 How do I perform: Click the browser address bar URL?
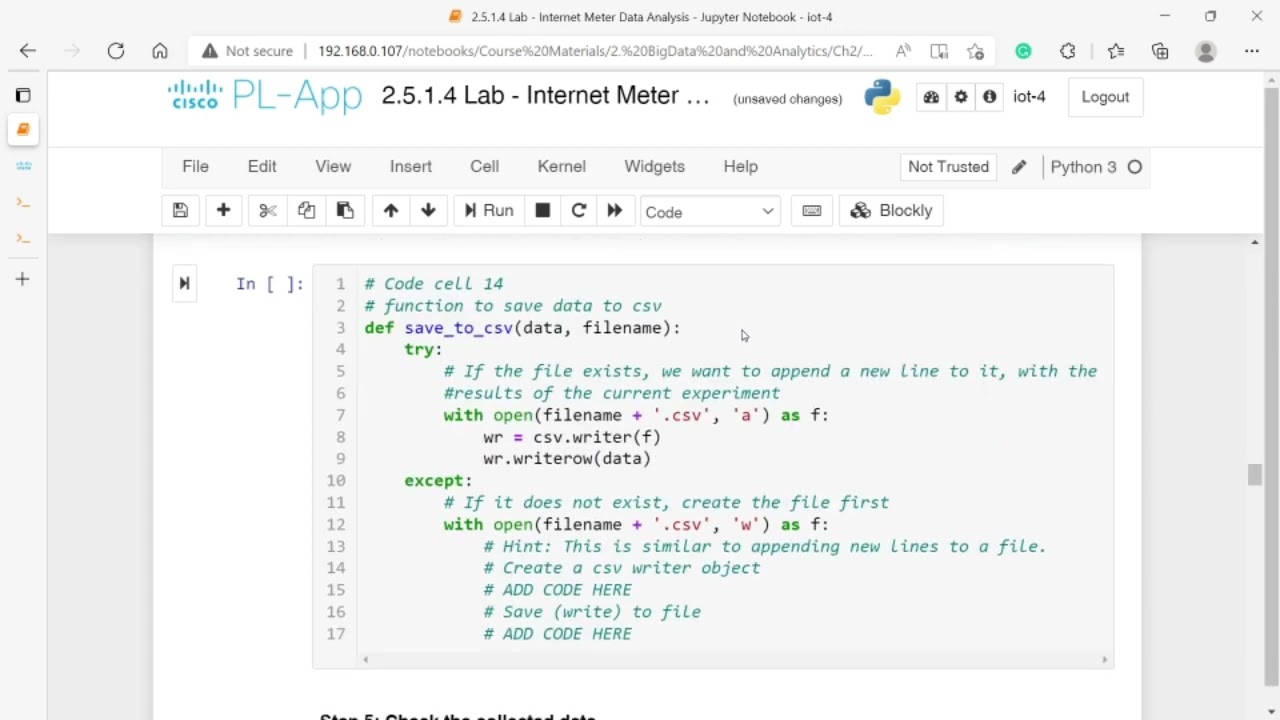coord(595,51)
